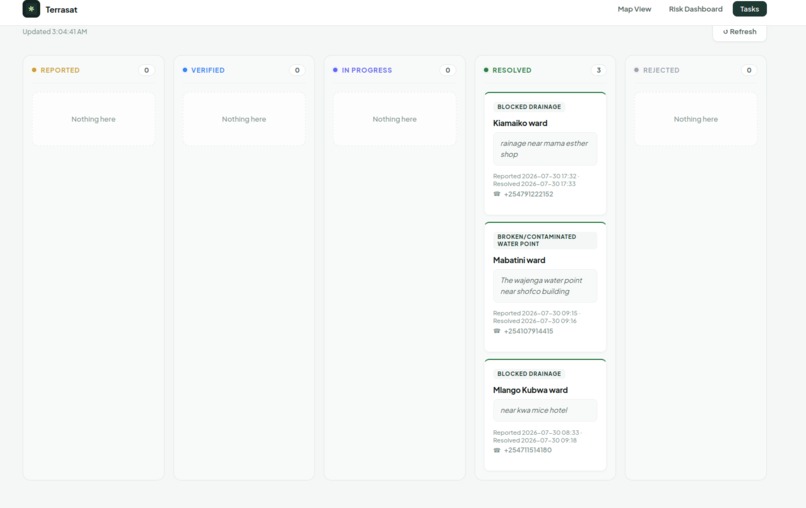This screenshot has width=806, height=508.
Task: Click the Broken/Contaminated Water Point tag
Action: click(x=545, y=240)
